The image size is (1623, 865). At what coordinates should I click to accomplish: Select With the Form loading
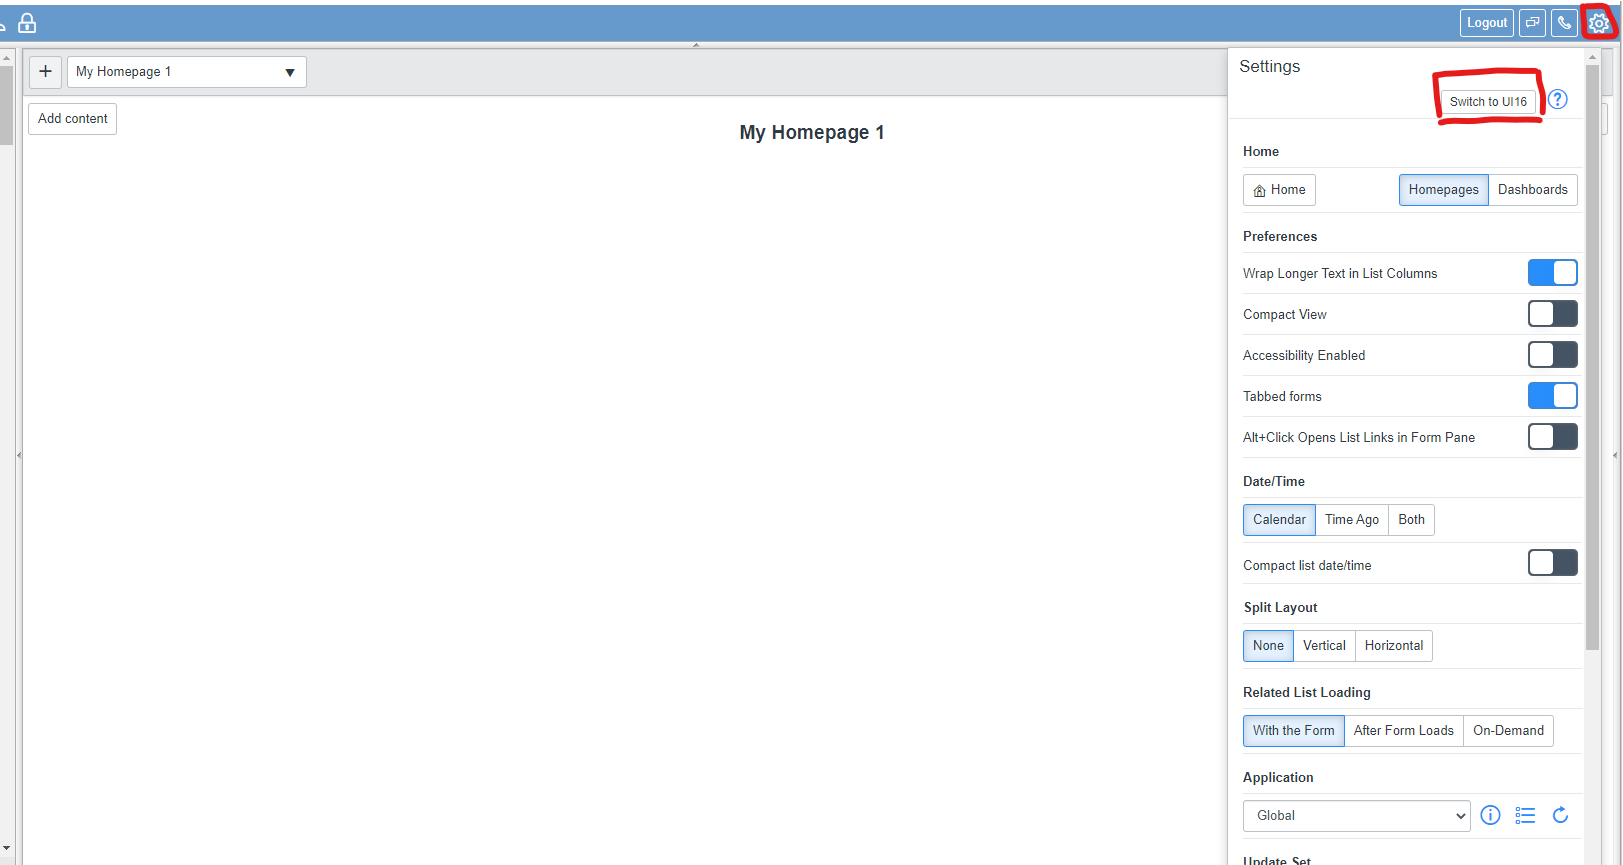click(x=1294, y=731)
